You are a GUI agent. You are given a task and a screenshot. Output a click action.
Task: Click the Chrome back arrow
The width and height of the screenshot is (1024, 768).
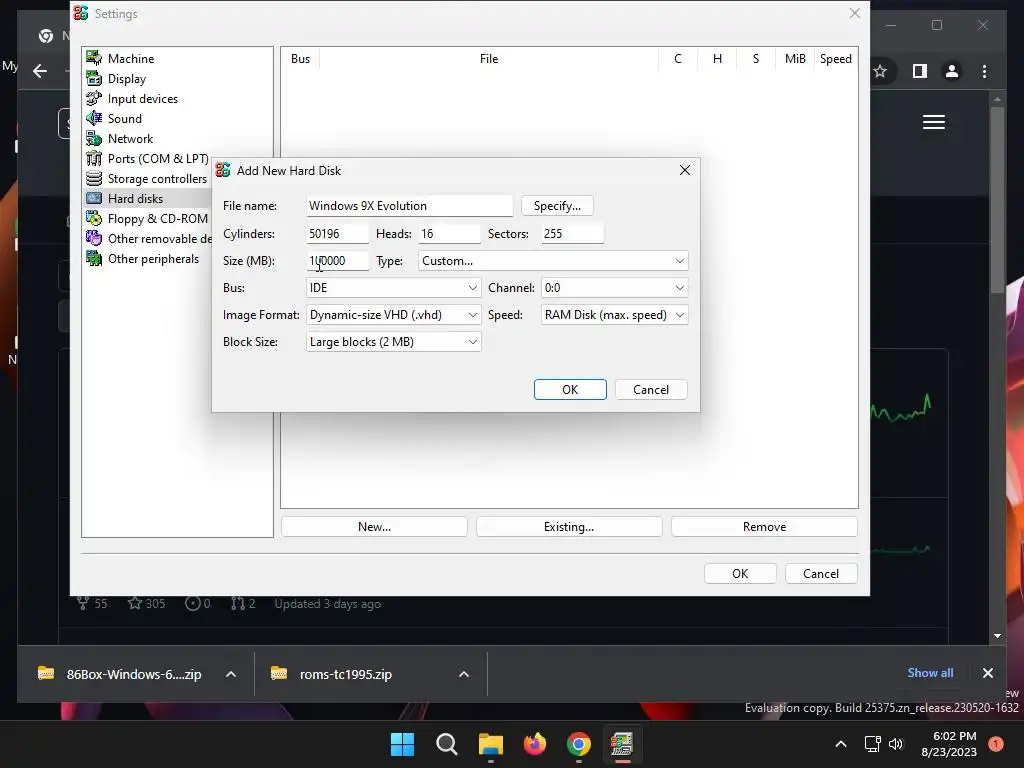click(x=40, y=71)
